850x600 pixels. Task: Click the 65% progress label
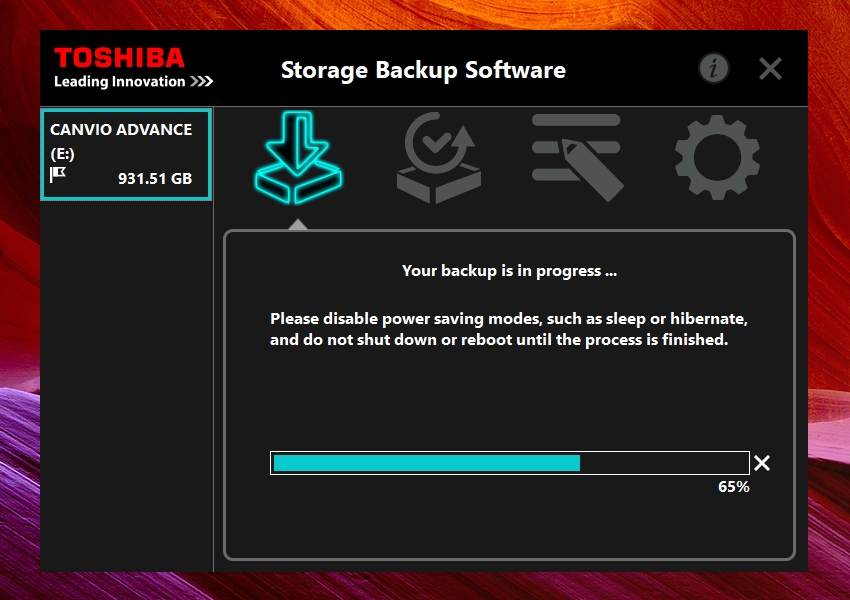point(733,487)
